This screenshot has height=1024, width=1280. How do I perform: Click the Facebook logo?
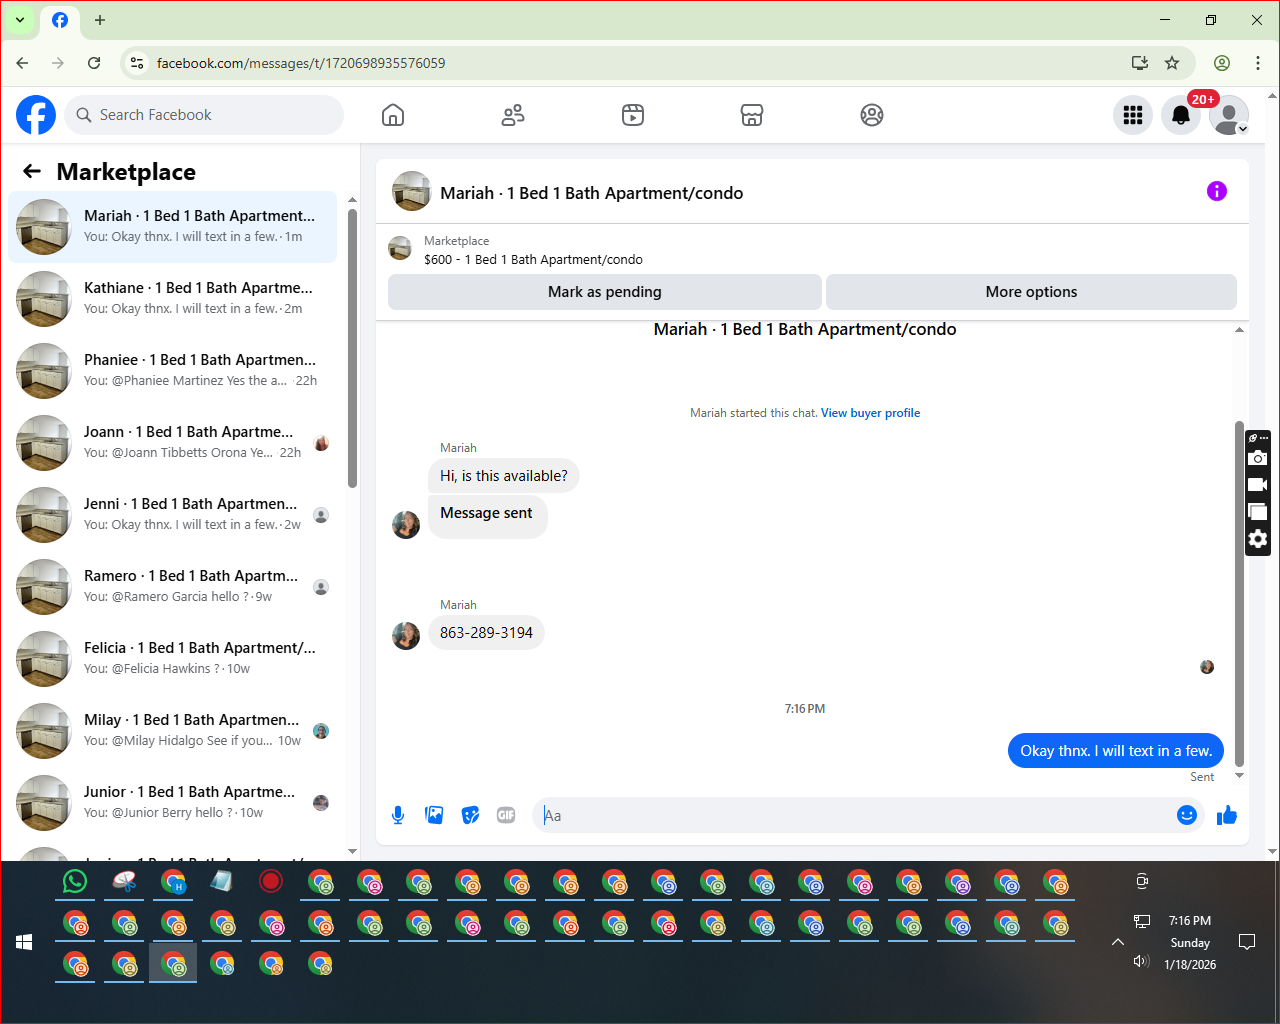36,115
